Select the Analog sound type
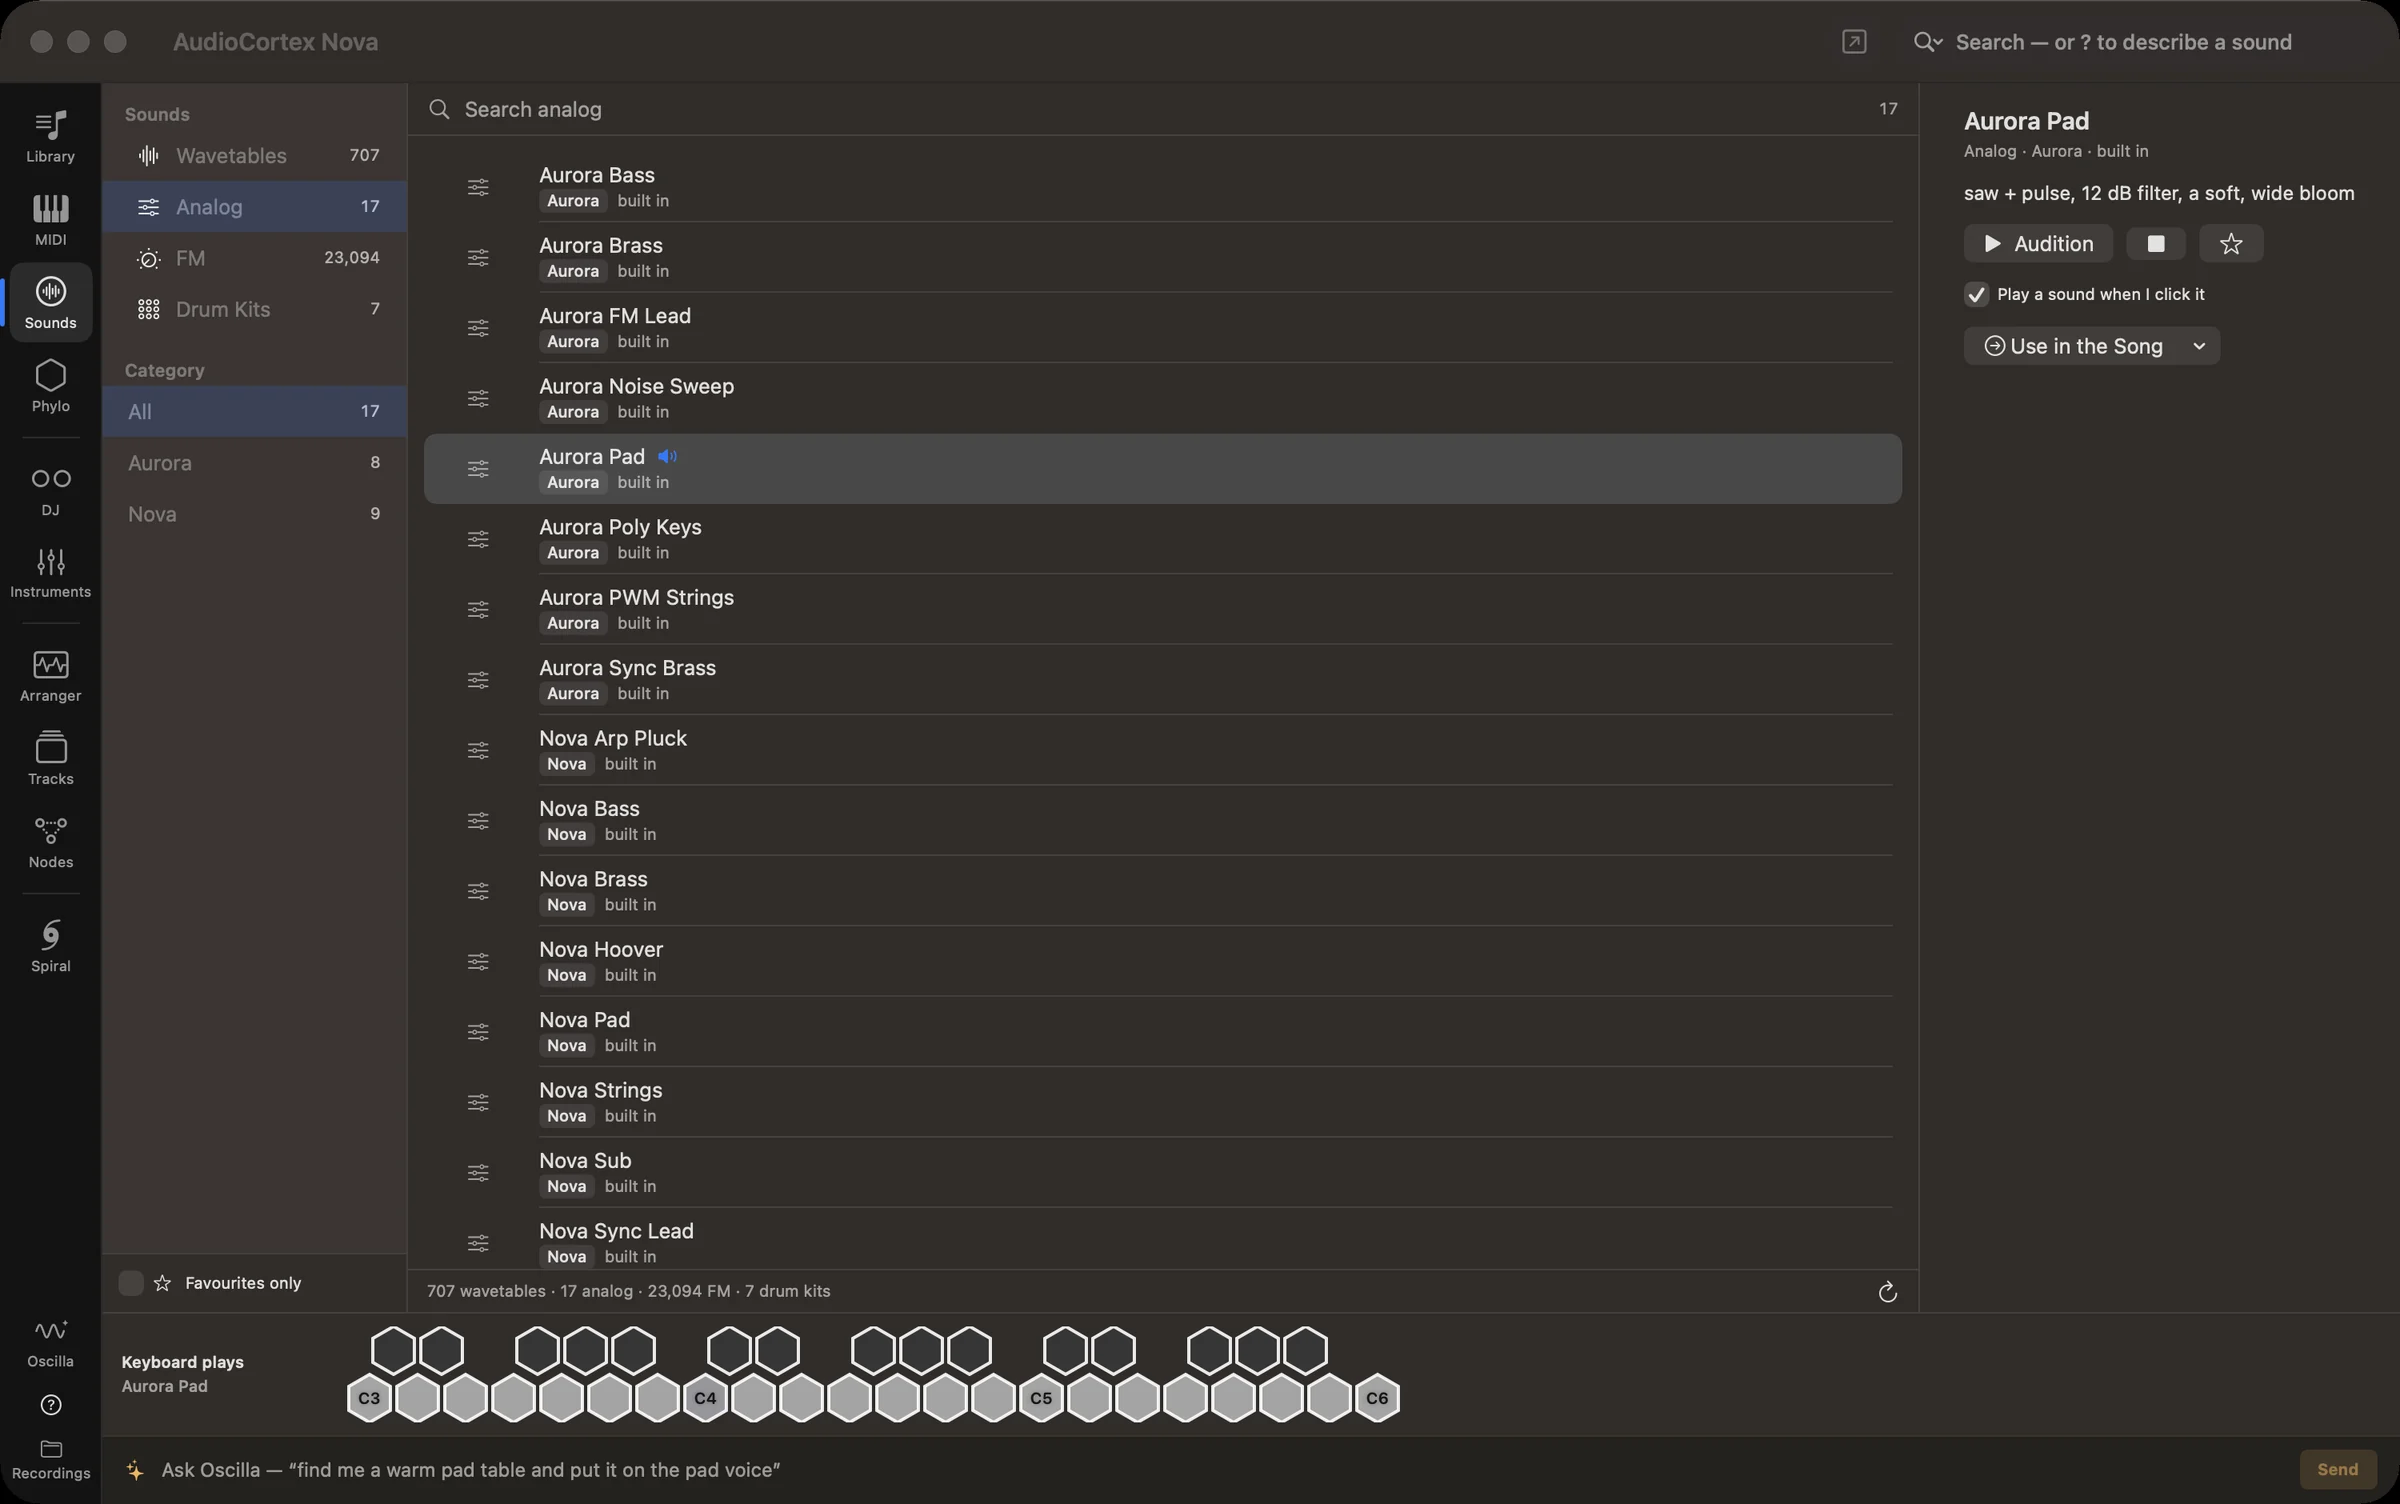Viewport: 2400px width, 1504px height. pyautogui.click(x=254, y=207)
